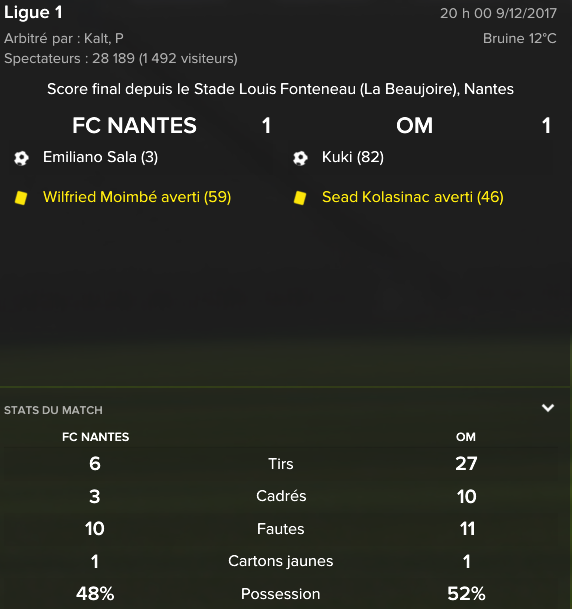572x609 pixels.
Task: Open FC NANTES team name in scoreline
Action: click(134, 125)
